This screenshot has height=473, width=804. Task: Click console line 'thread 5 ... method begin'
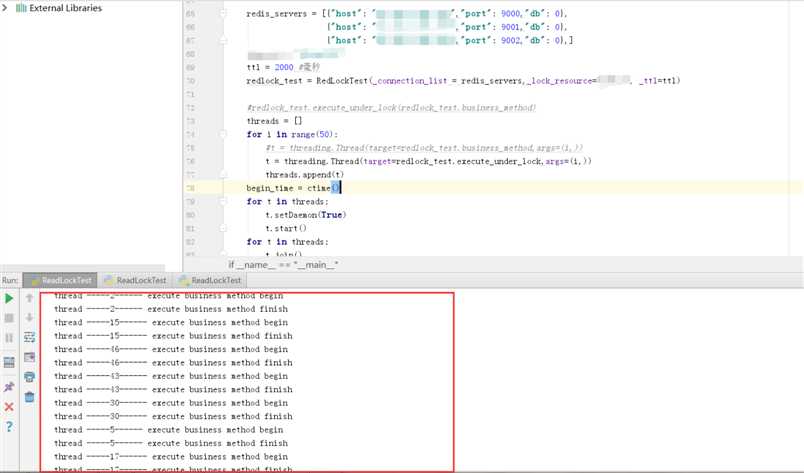click(x=168, y=429)
